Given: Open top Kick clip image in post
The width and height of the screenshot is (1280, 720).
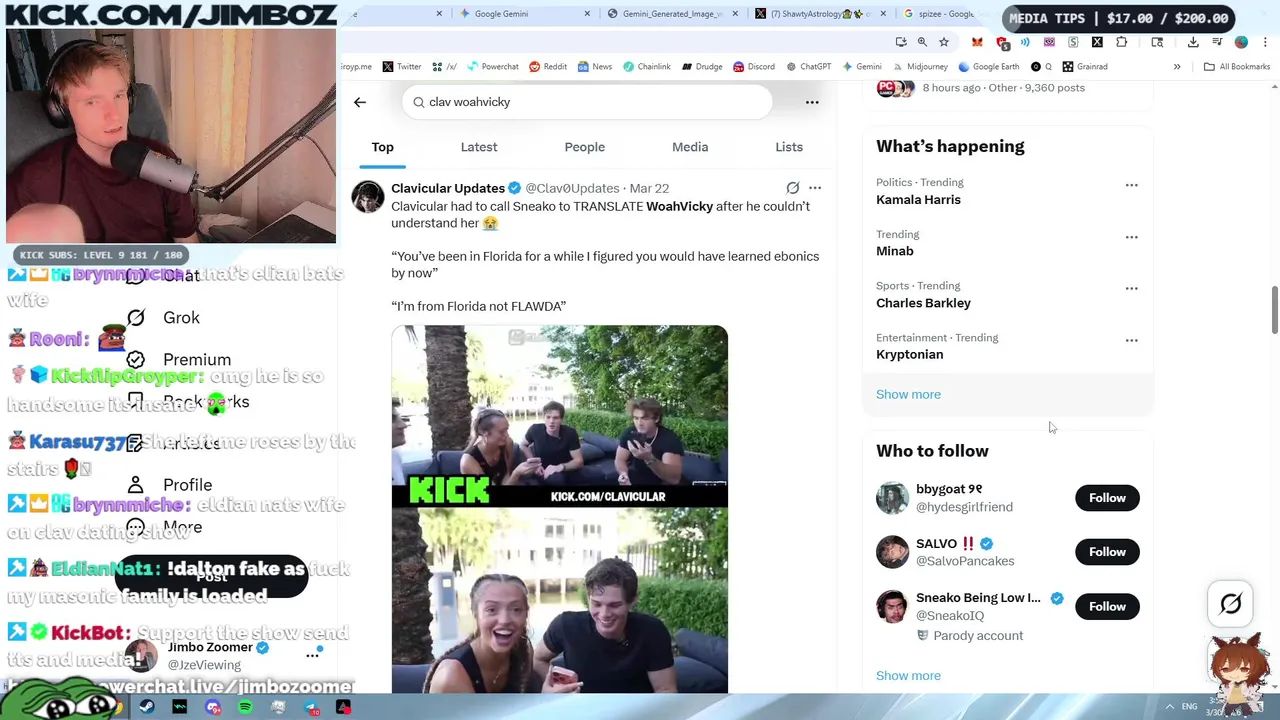Looking at the screenshot, I should (x=560, y=416).
